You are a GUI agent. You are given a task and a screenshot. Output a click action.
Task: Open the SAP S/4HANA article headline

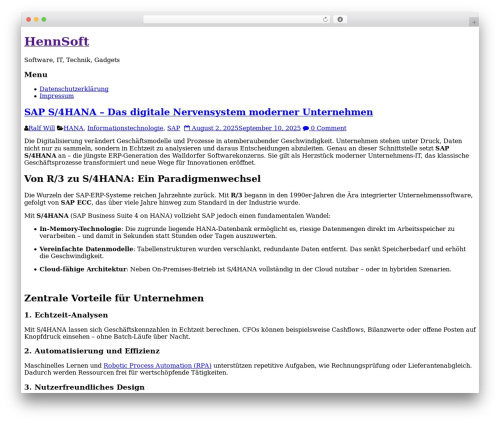coord(198,112)
